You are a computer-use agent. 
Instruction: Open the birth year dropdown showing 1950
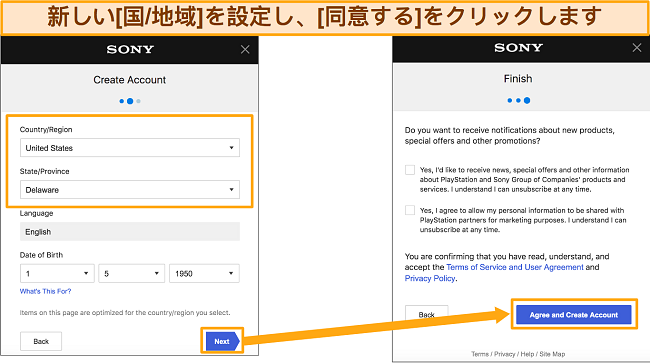204,273
